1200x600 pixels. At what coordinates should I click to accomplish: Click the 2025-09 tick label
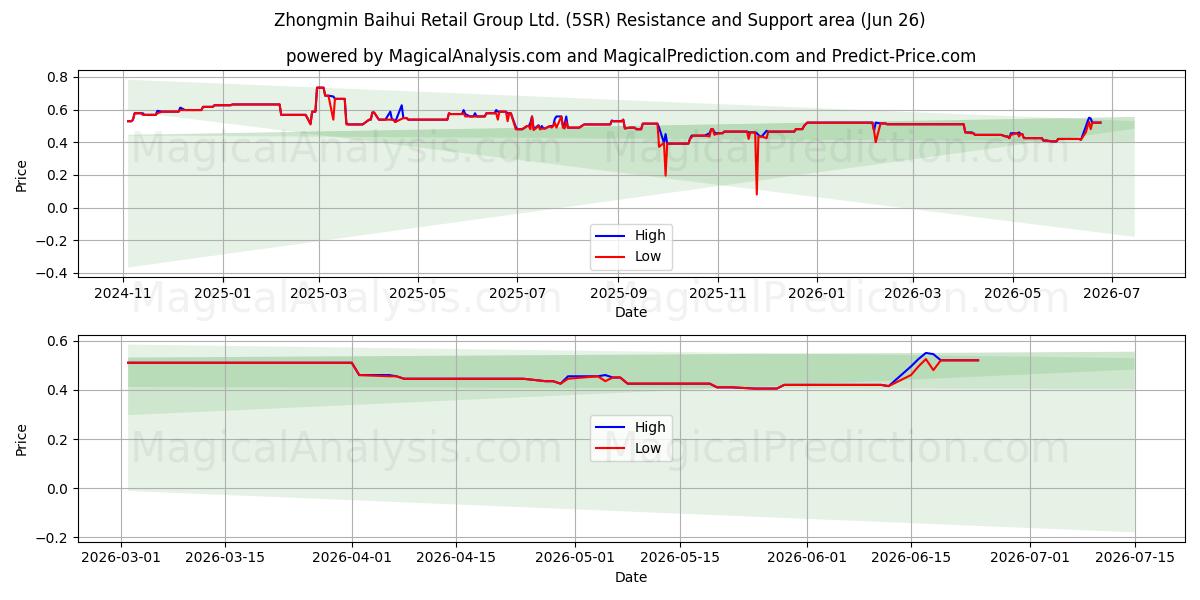(618, 293)
